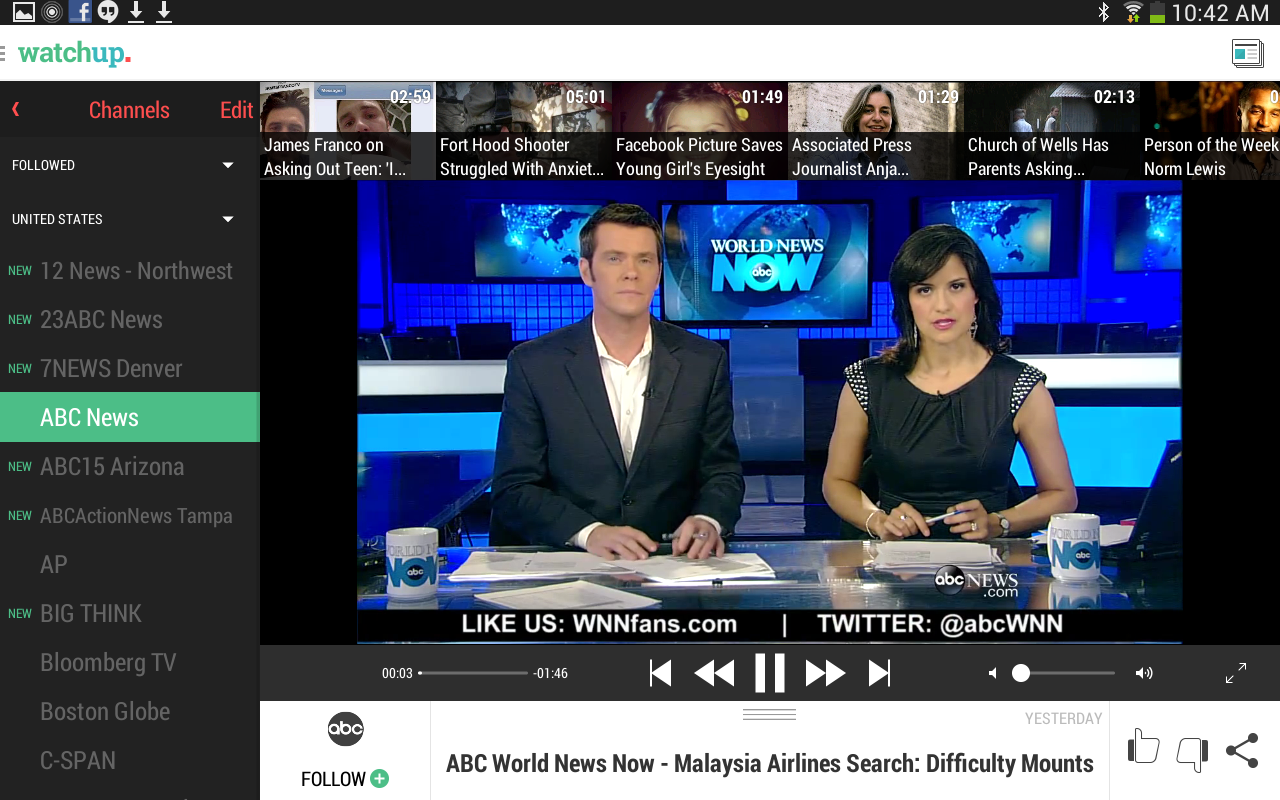1280x800 pixels.
Task: Select 7NEWS Denver channel
Action: [x=130, y=369]
